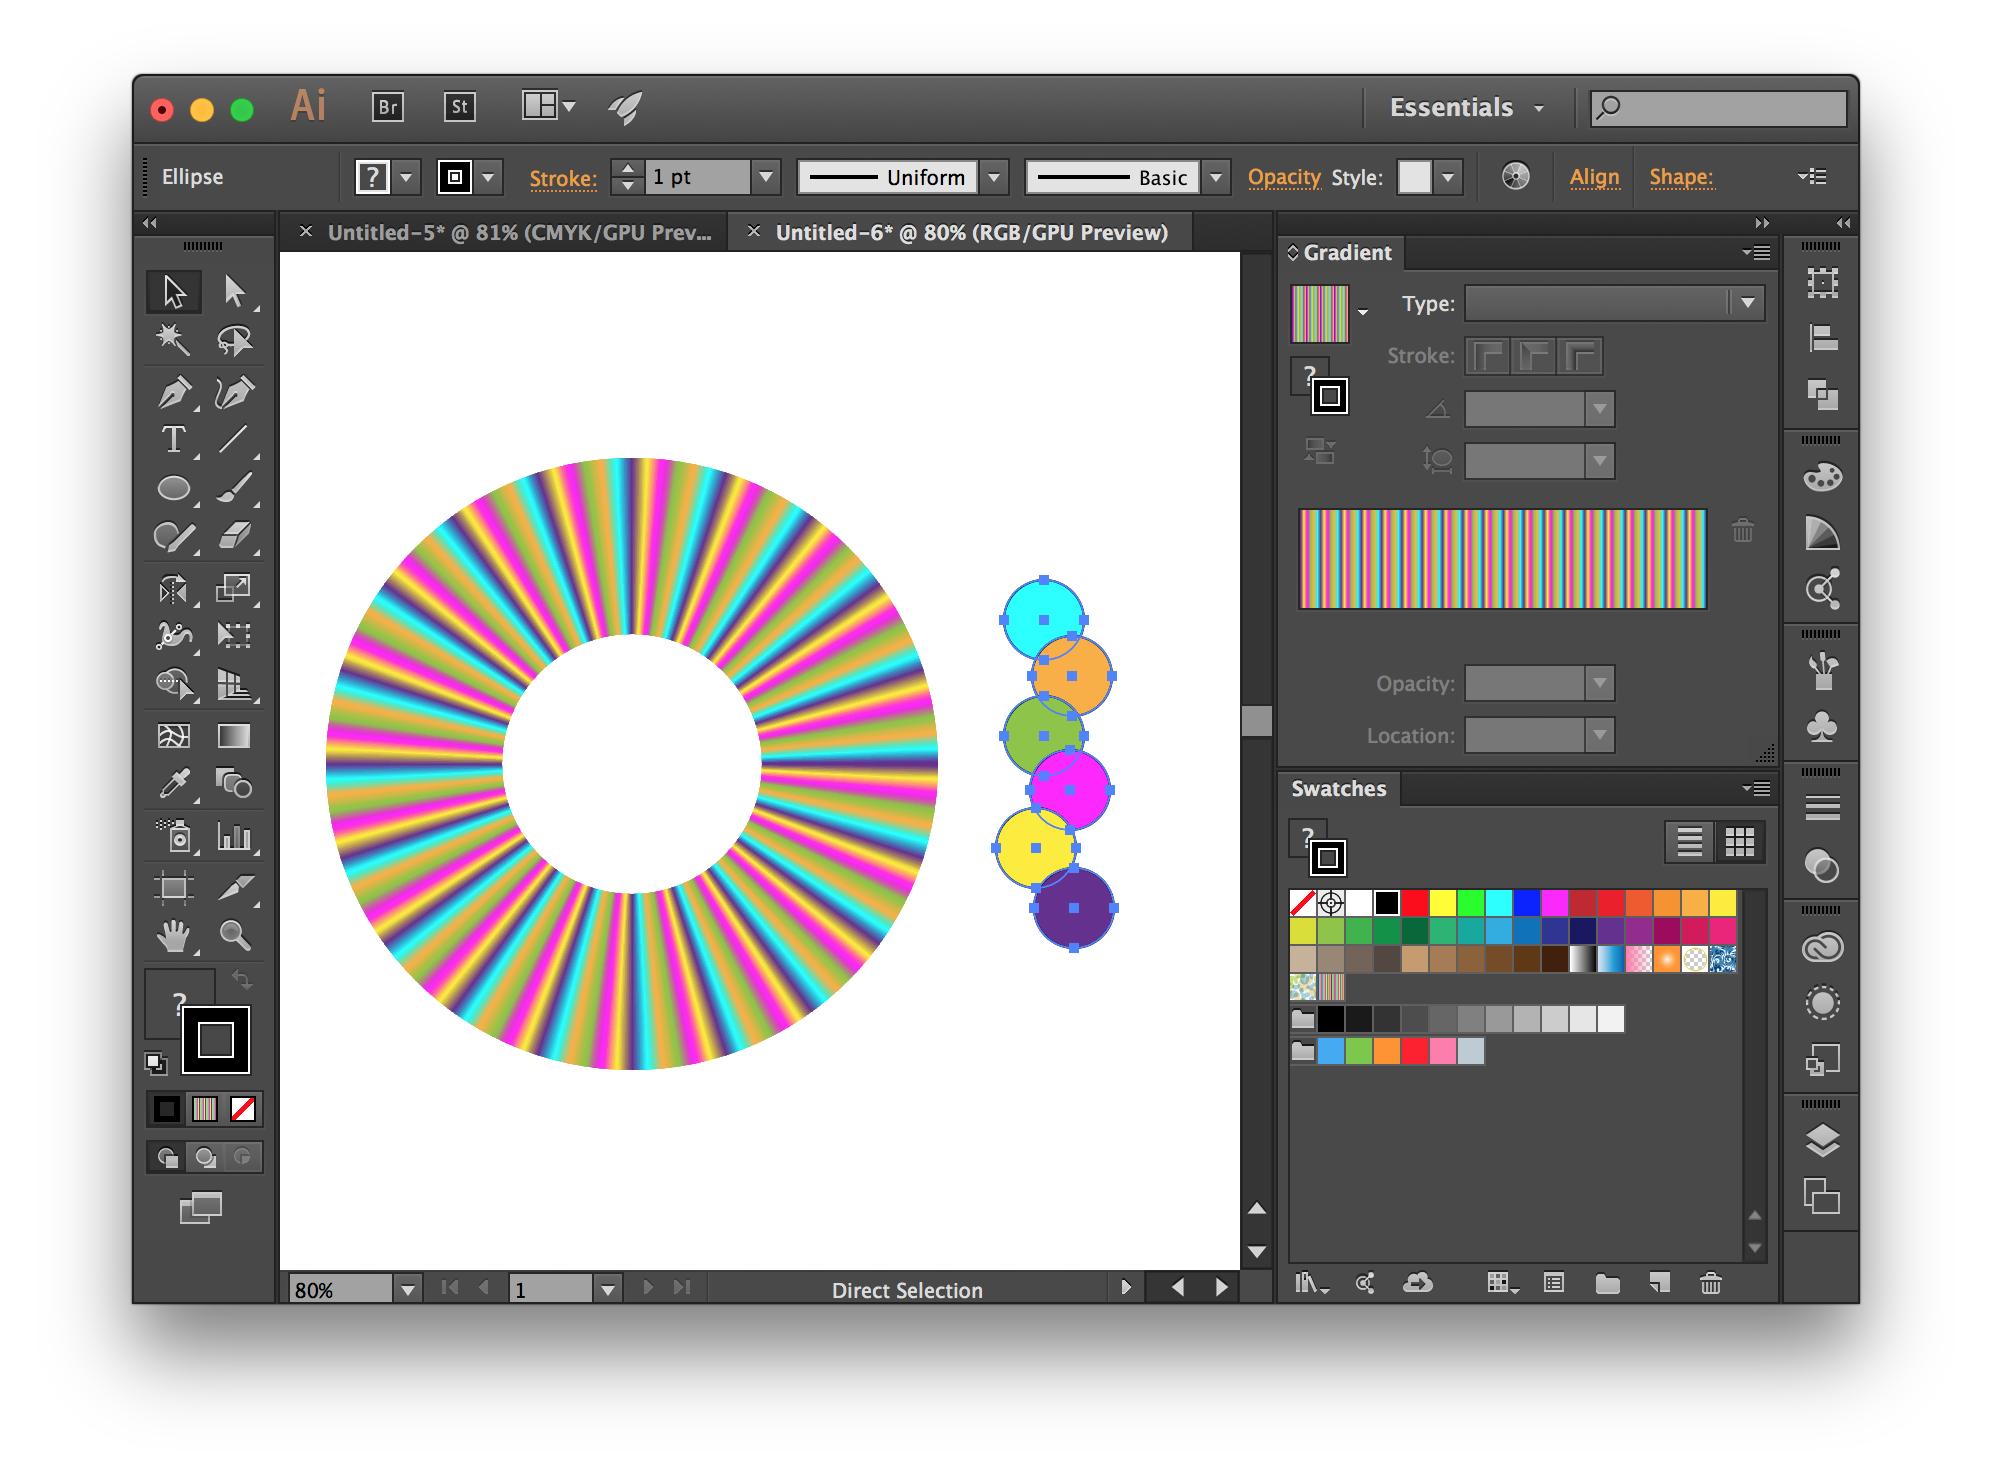
Task: Pick the red swatch in Swatches
Action: (x=1414, y=903)
